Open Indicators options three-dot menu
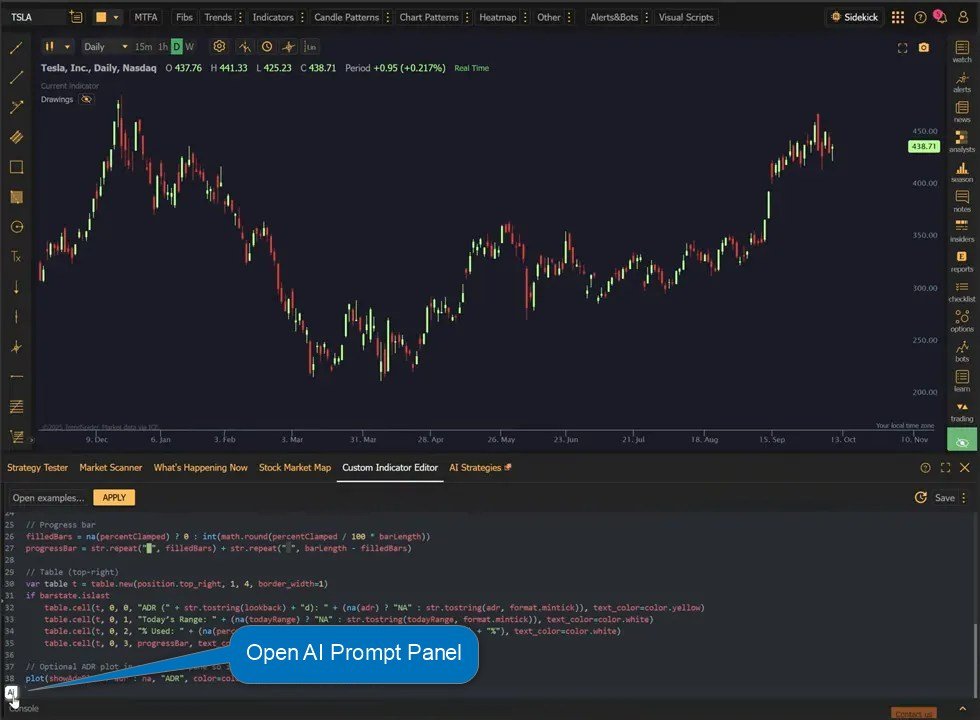 click(302, 18)
